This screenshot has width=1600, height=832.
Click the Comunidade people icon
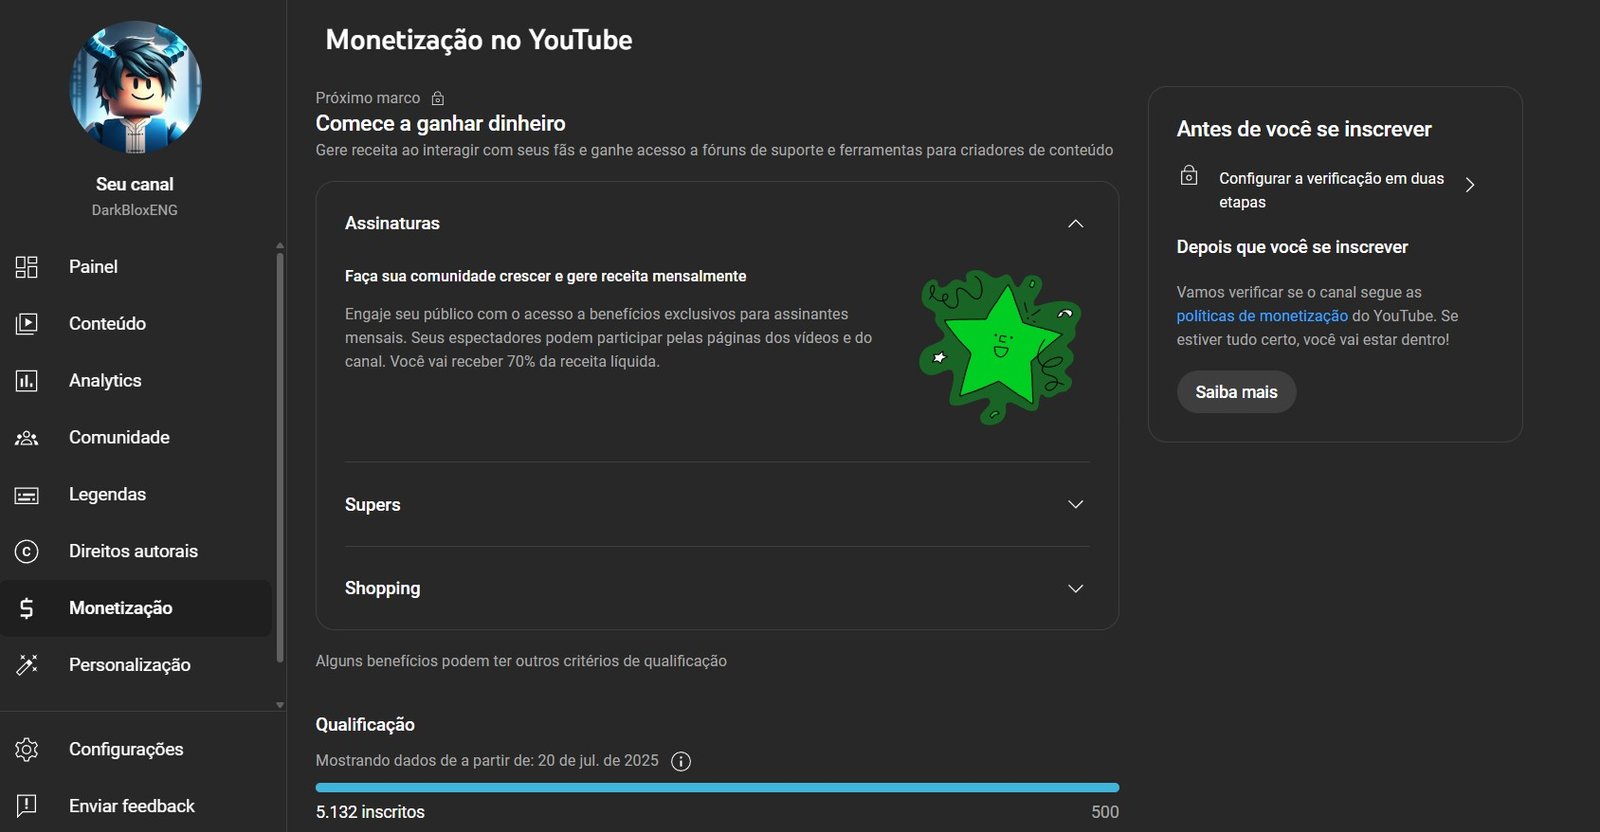click(x=27, y=438)
